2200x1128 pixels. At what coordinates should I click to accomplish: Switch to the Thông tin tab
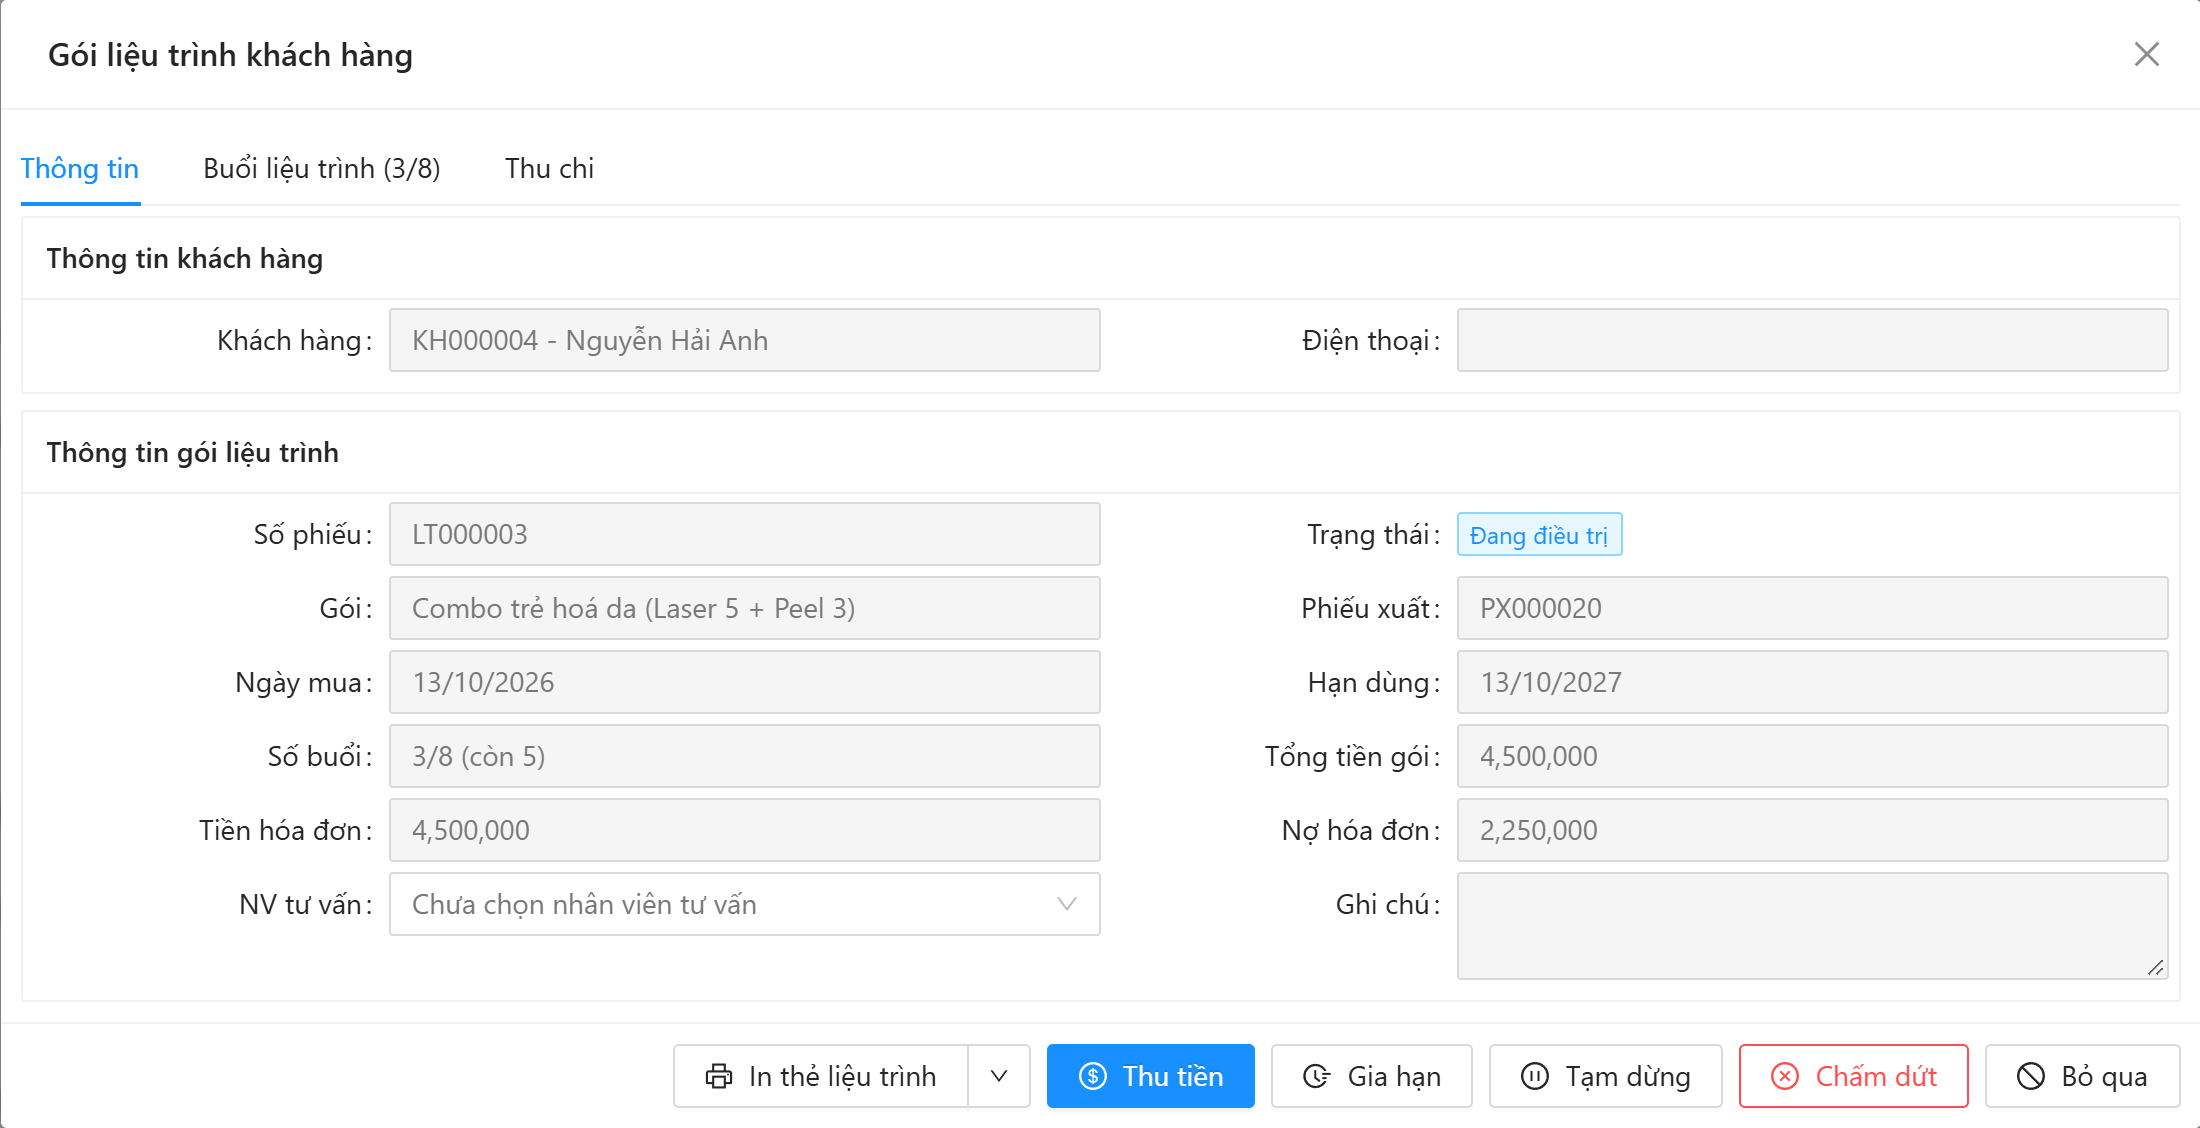click(x=80, y=168)
